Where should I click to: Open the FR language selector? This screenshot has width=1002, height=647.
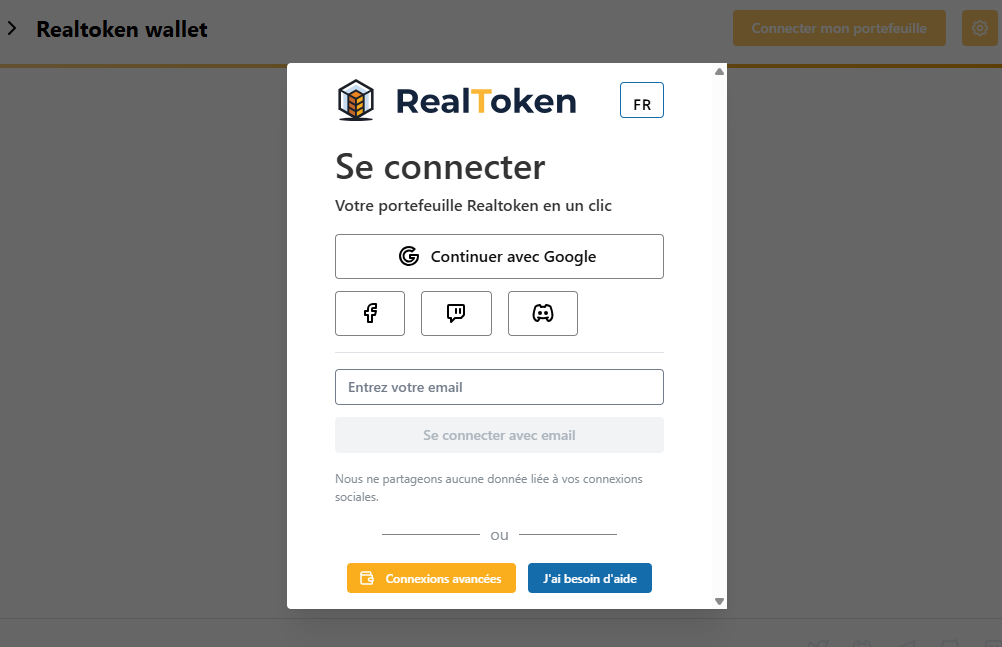(x=641, y=100)
